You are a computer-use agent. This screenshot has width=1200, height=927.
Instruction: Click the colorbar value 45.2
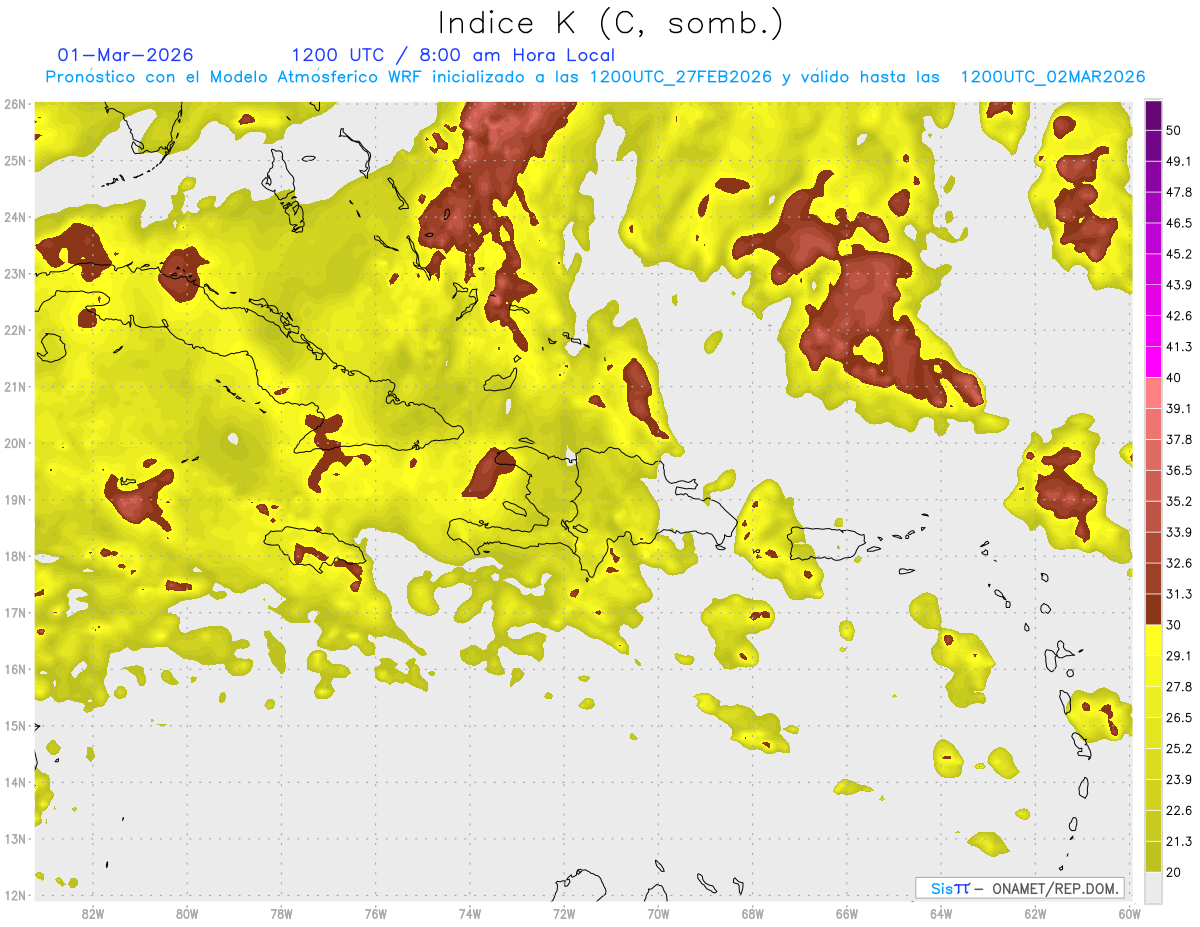coord(1179,254)
